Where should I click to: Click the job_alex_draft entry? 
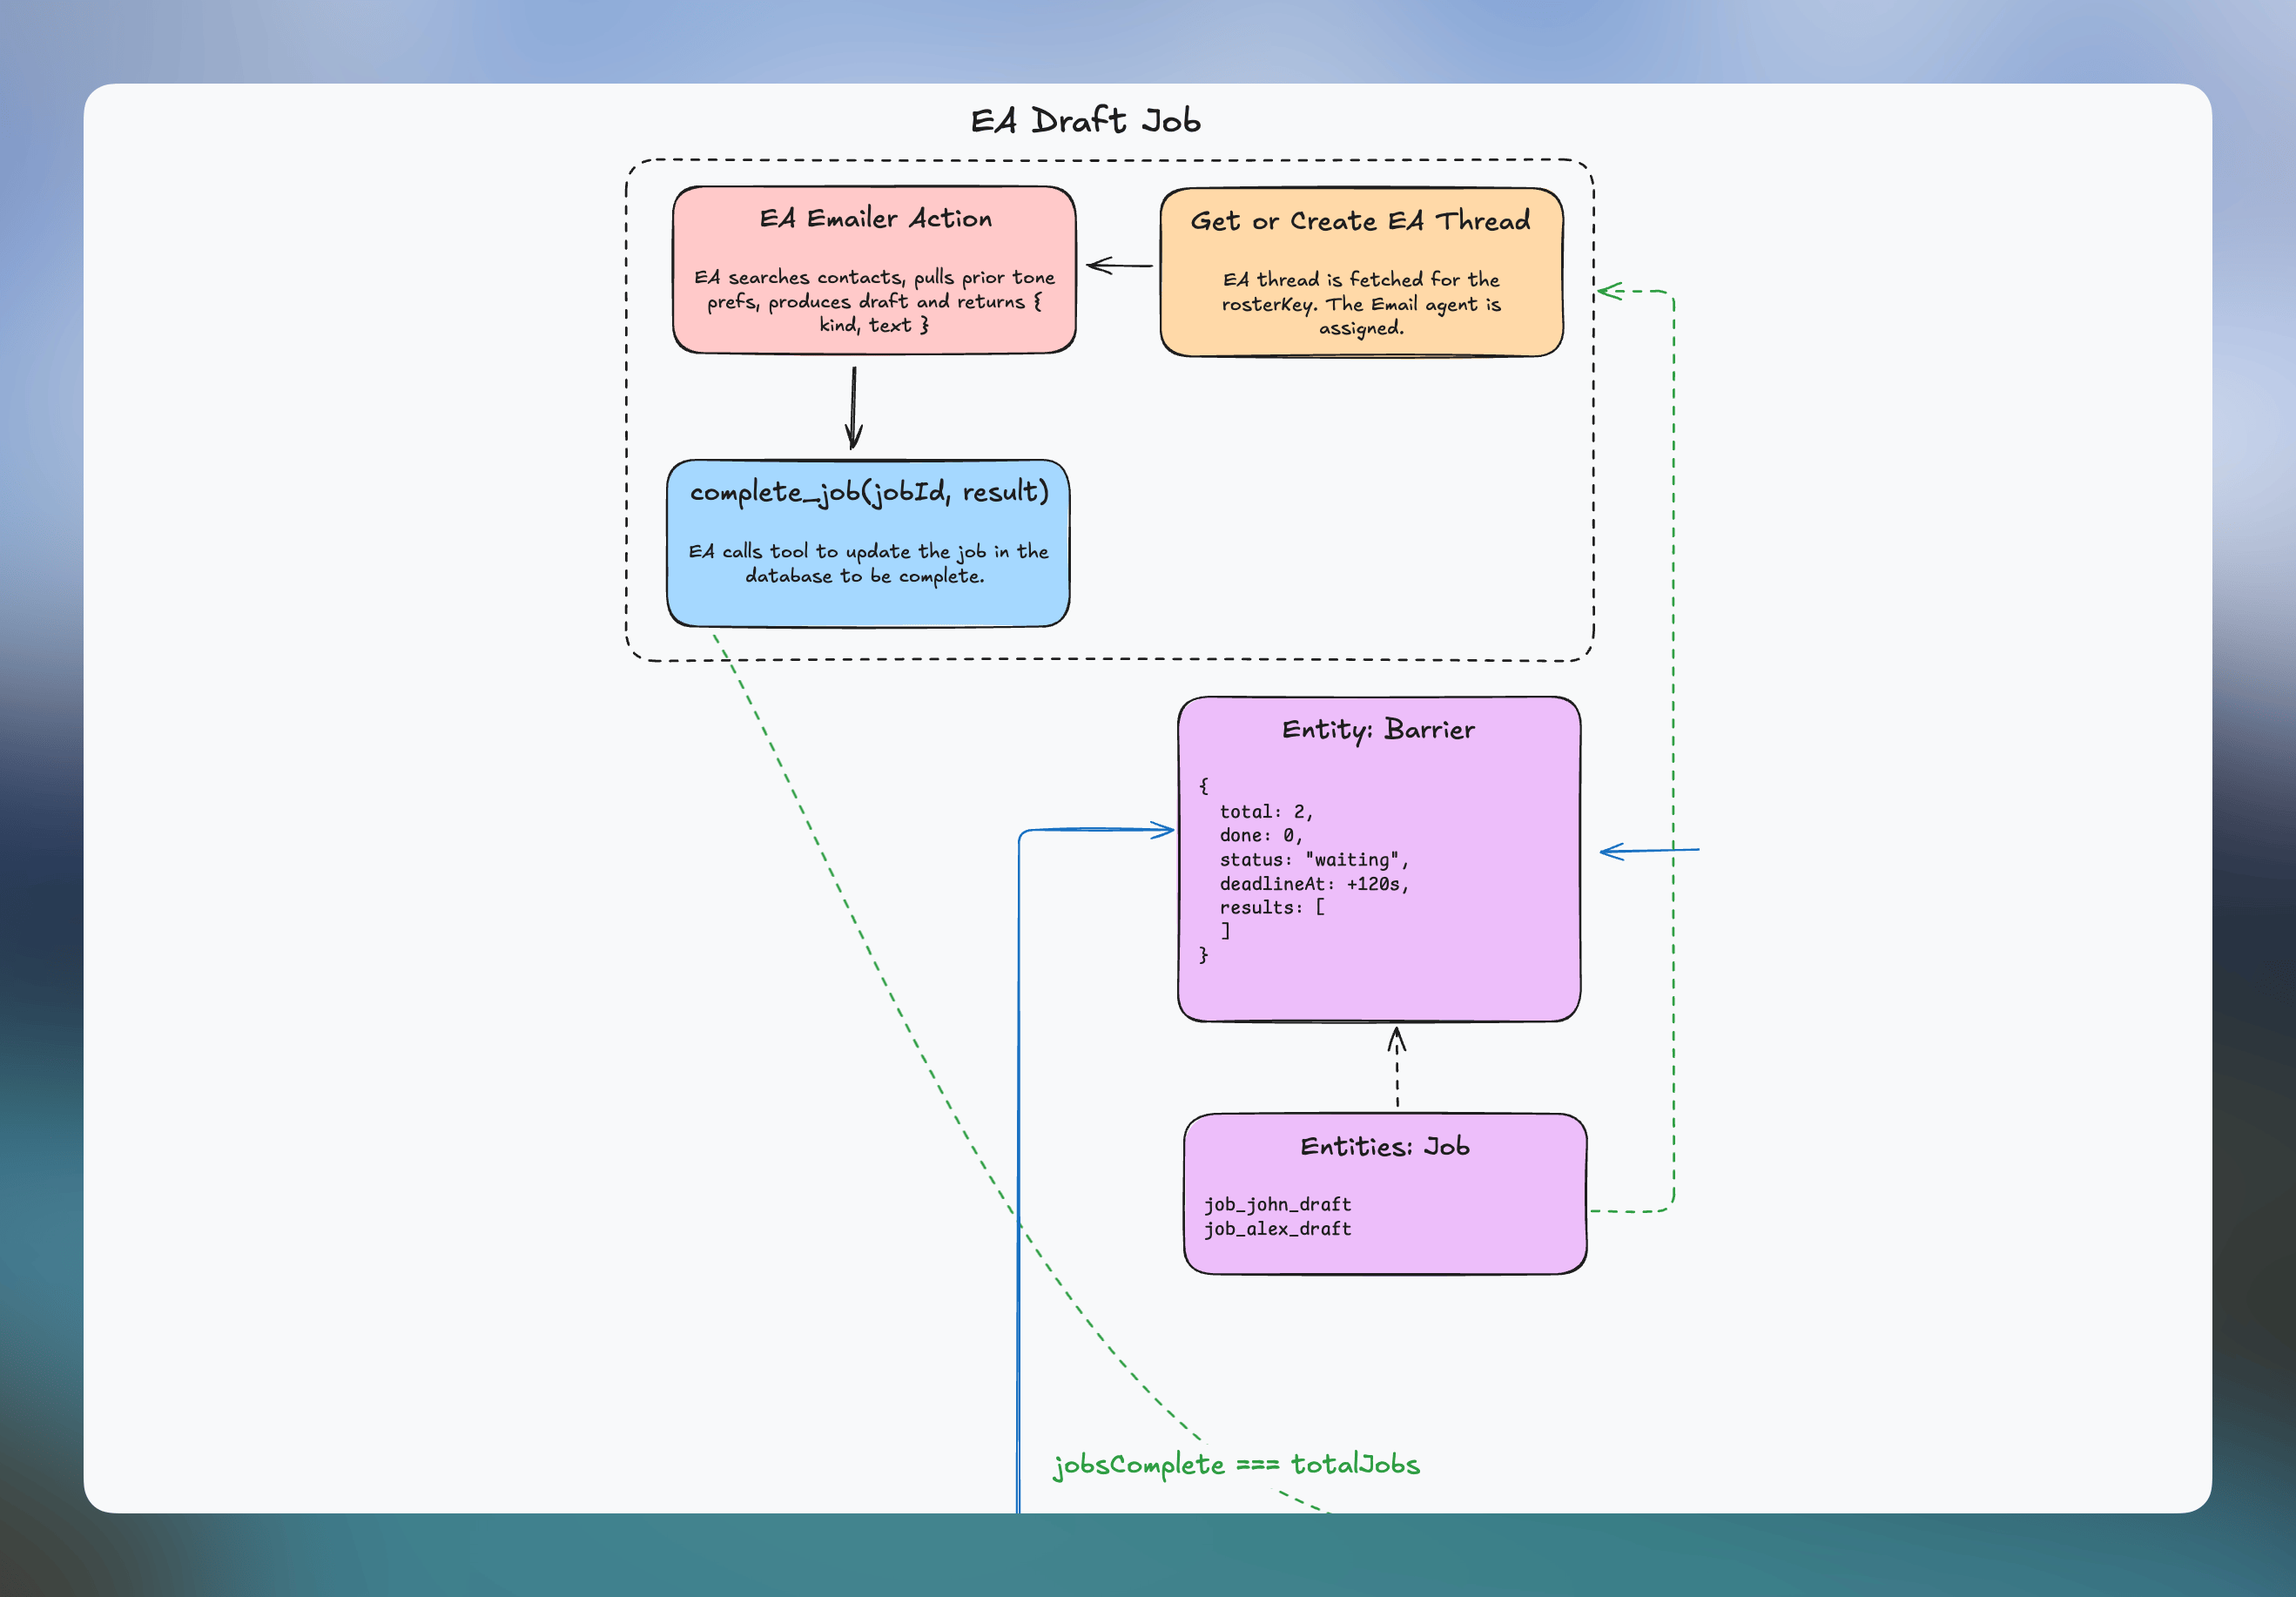(1277, 1229)
